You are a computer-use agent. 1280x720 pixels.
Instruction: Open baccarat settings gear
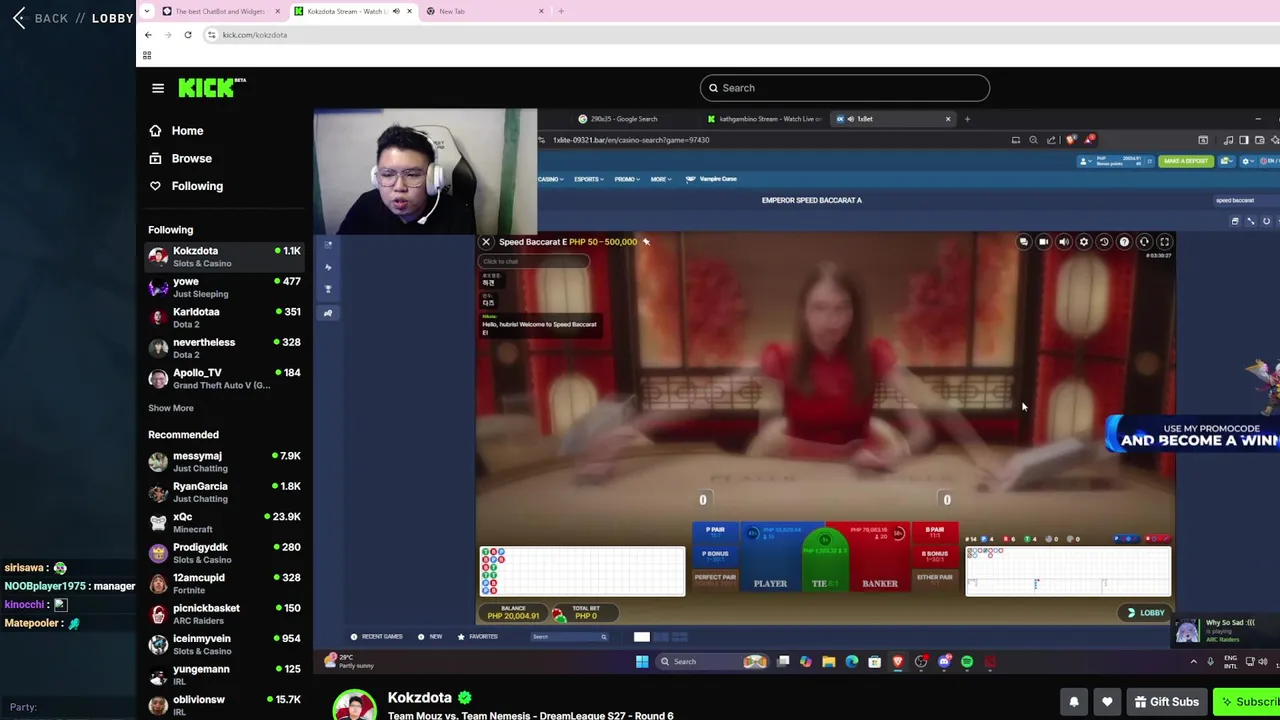tap(1084, 242)
